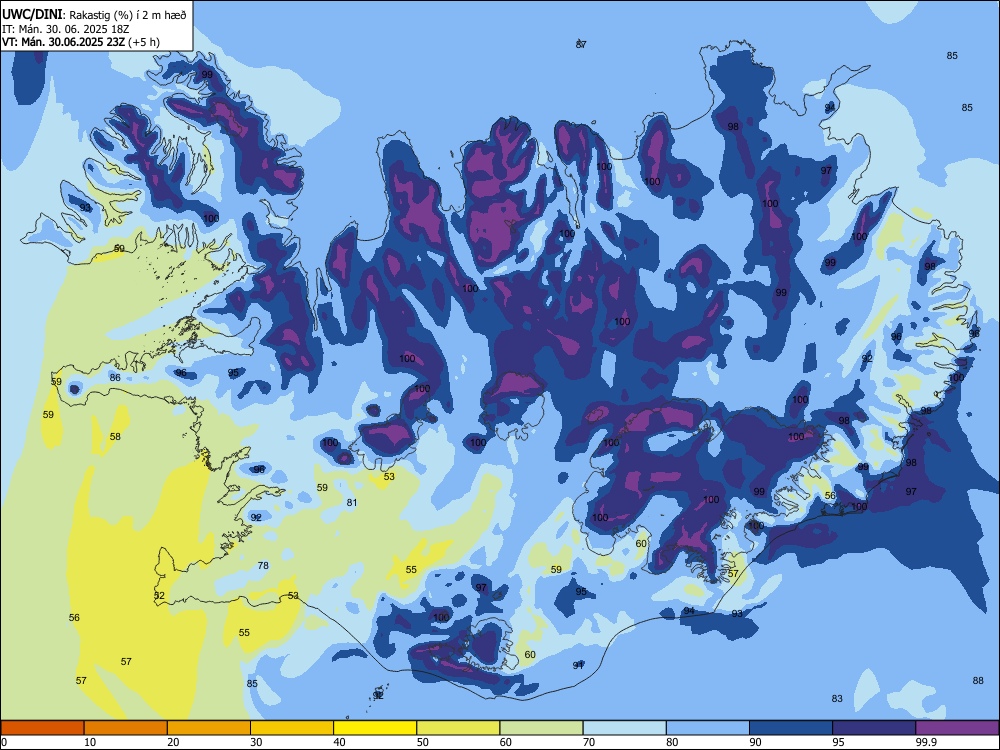This screenshot has height=750, width=1000.
Task: Click the '30' legend scale label
Action: 256,742
